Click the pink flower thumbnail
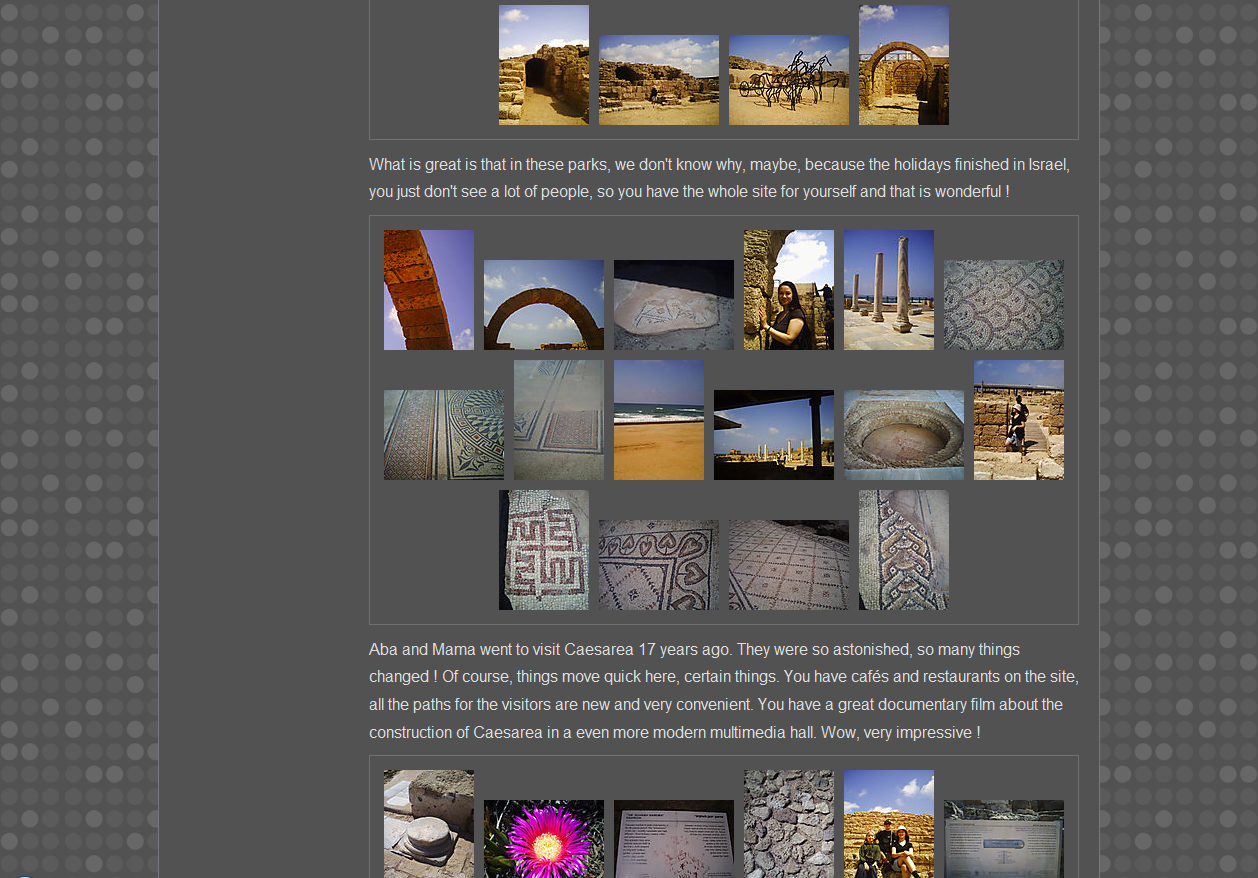The image size is (1258, 878). 543,838
